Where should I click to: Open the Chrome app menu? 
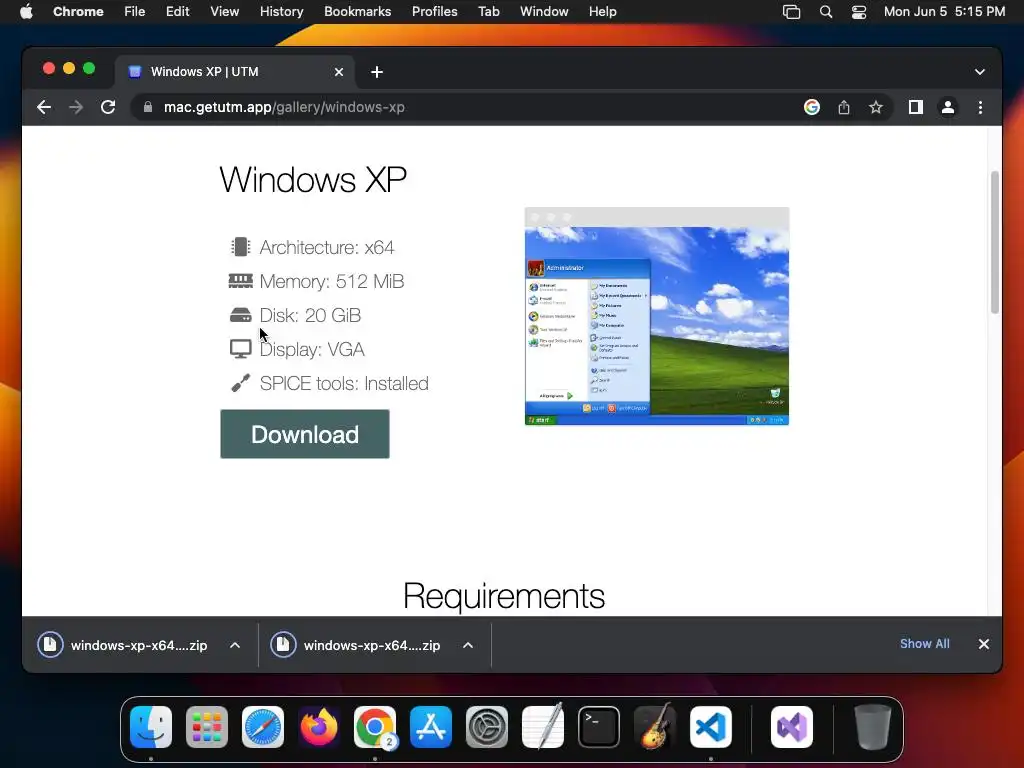point(78,12)
